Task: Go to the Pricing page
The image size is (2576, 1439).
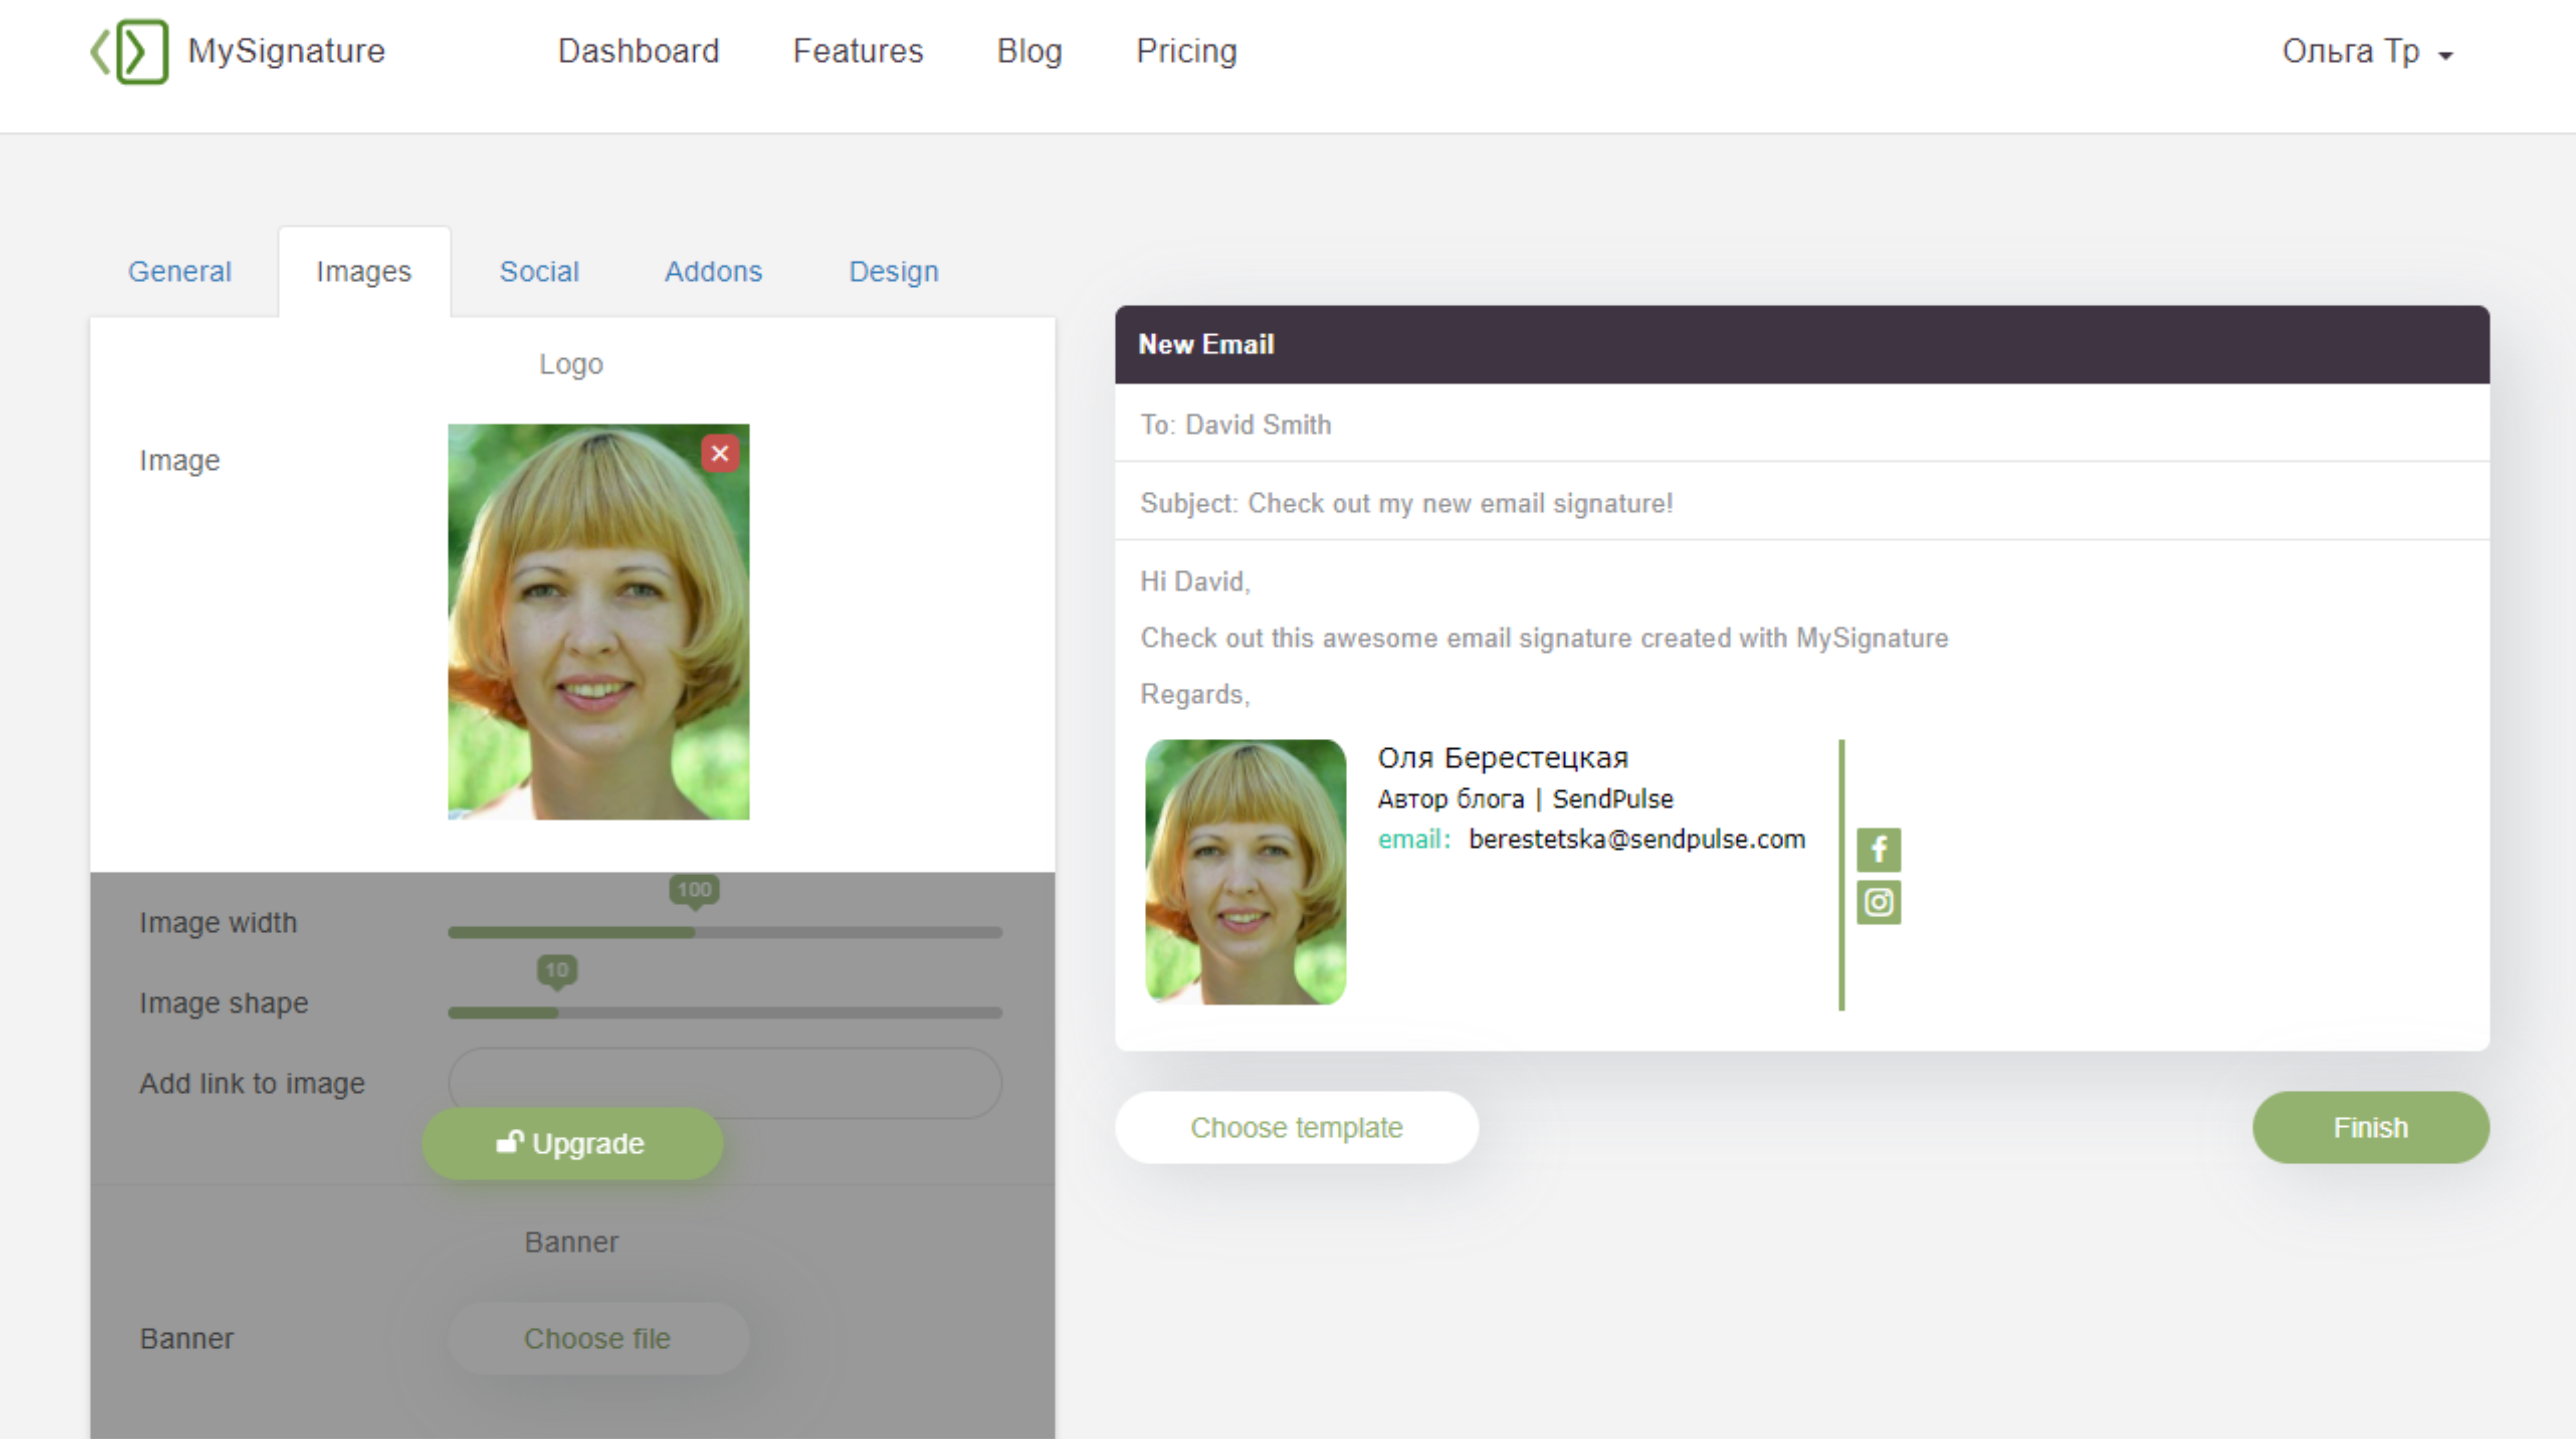Action: (x=1186, y=51)
